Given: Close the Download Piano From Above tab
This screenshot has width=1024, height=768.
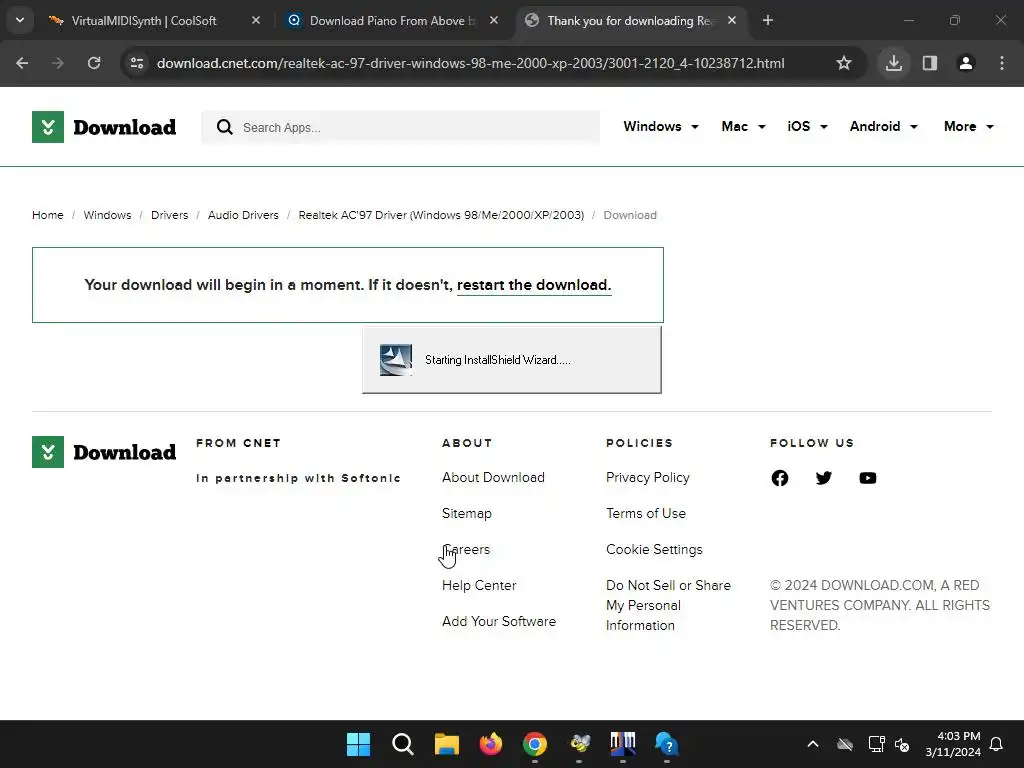Looking at the screenshot, I should click(494, 21).
